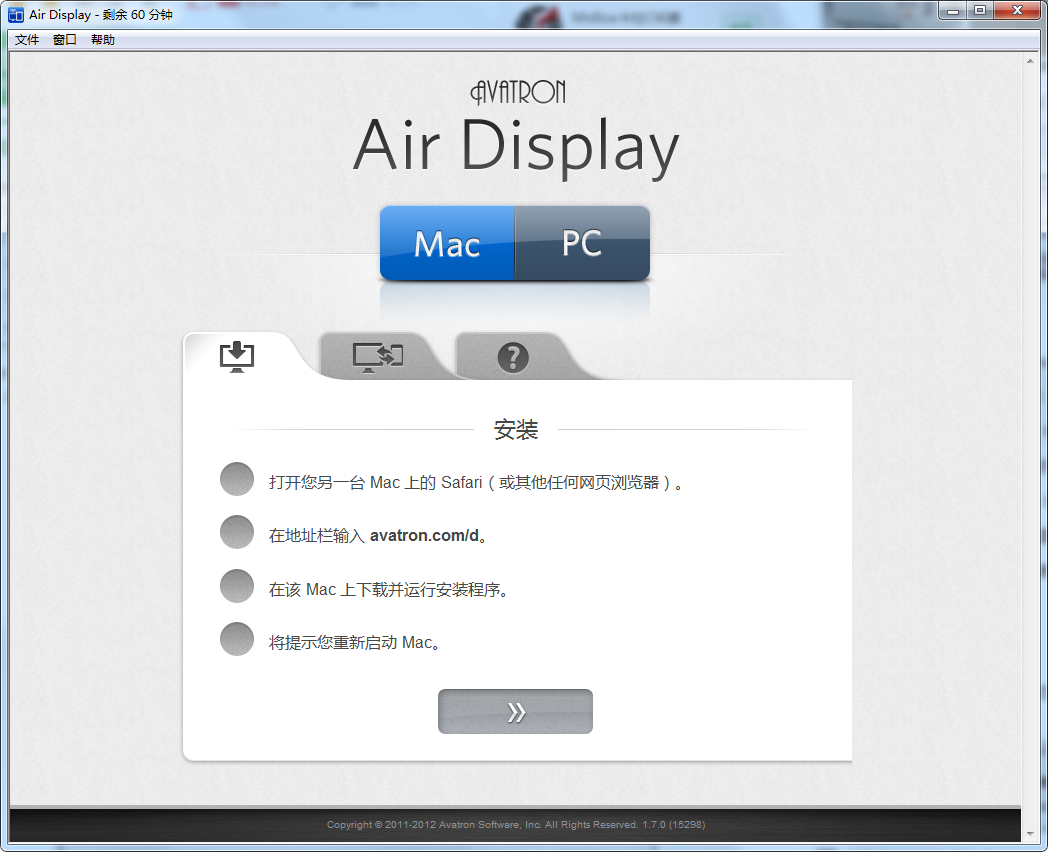
Task: Switch platform to PC
Action: 582,244
